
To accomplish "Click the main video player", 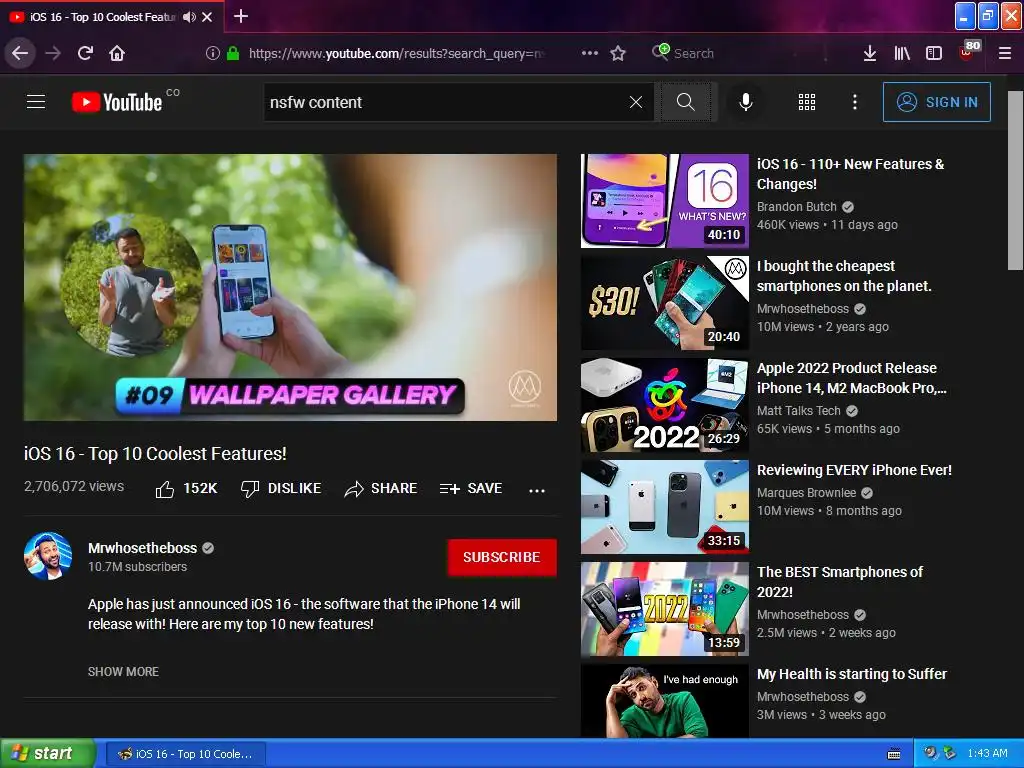I will tap(290, 287).
